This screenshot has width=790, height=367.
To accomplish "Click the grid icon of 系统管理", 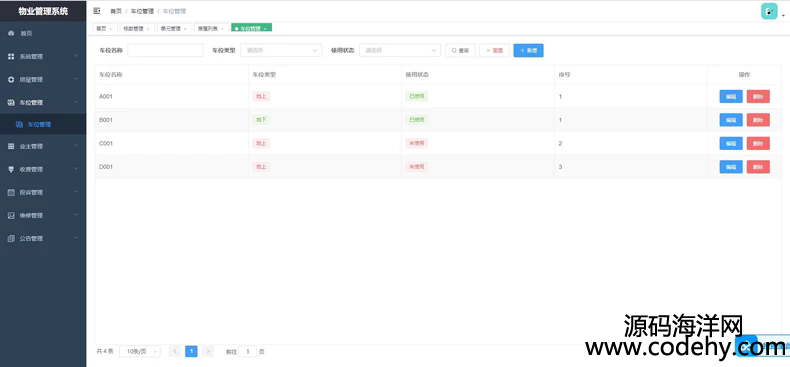I will pyautogui.click(x=11, y=56).
